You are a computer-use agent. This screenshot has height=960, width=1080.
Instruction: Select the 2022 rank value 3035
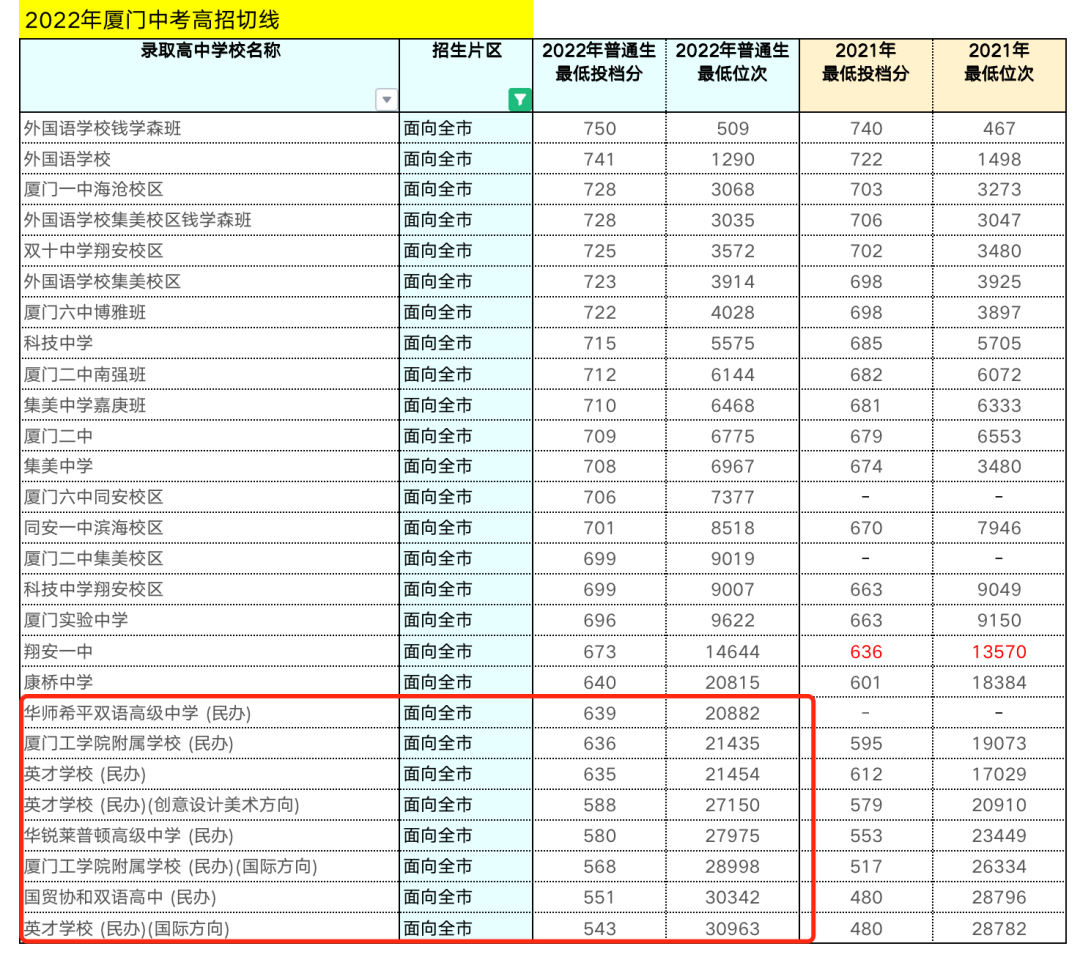732,220
